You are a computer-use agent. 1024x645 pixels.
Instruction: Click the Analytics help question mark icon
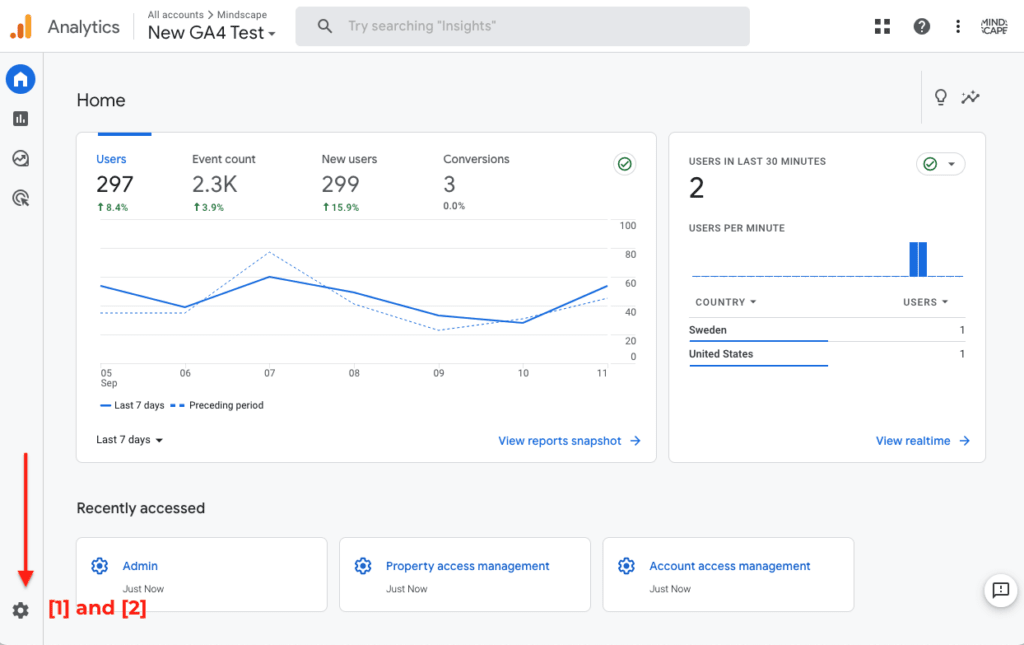pos(921,26)
